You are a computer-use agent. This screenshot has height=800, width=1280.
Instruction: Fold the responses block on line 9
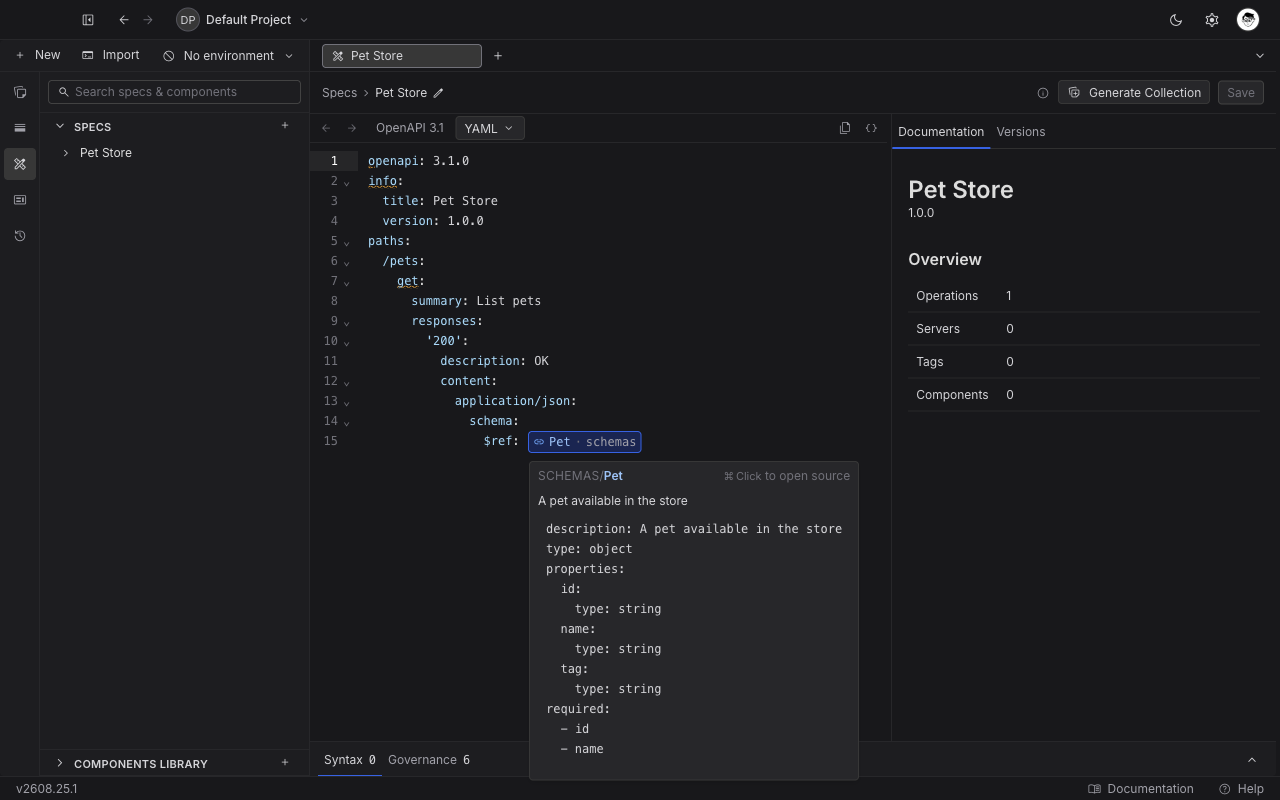(347, 322)
